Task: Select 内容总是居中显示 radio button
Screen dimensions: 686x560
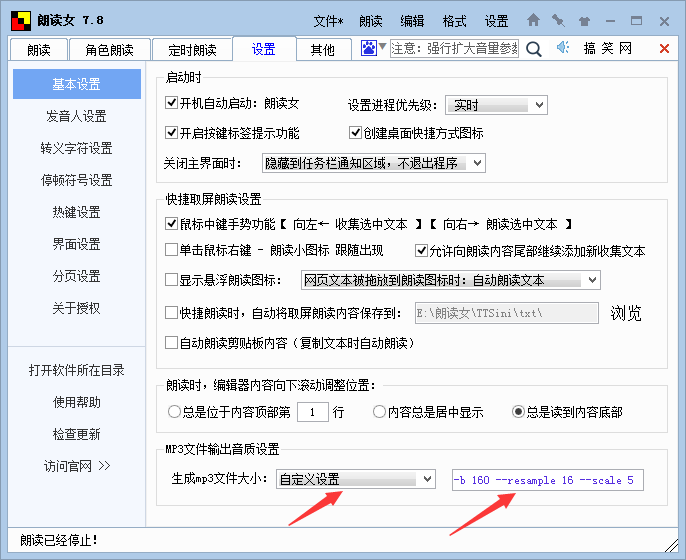Action: pos(379,412)
